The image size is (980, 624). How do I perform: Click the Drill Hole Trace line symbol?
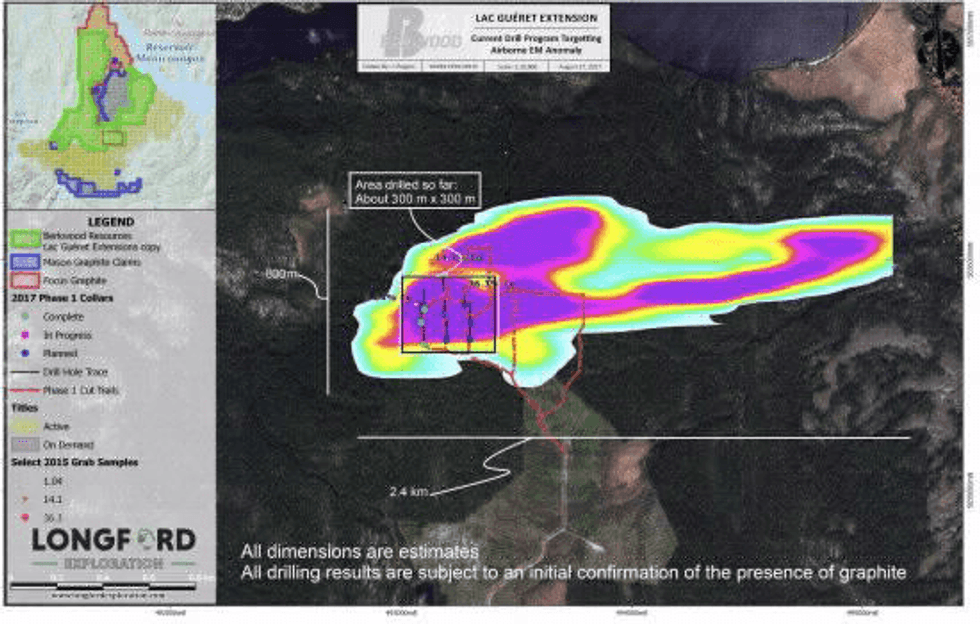pyautogui.click(x=23, y=372)
